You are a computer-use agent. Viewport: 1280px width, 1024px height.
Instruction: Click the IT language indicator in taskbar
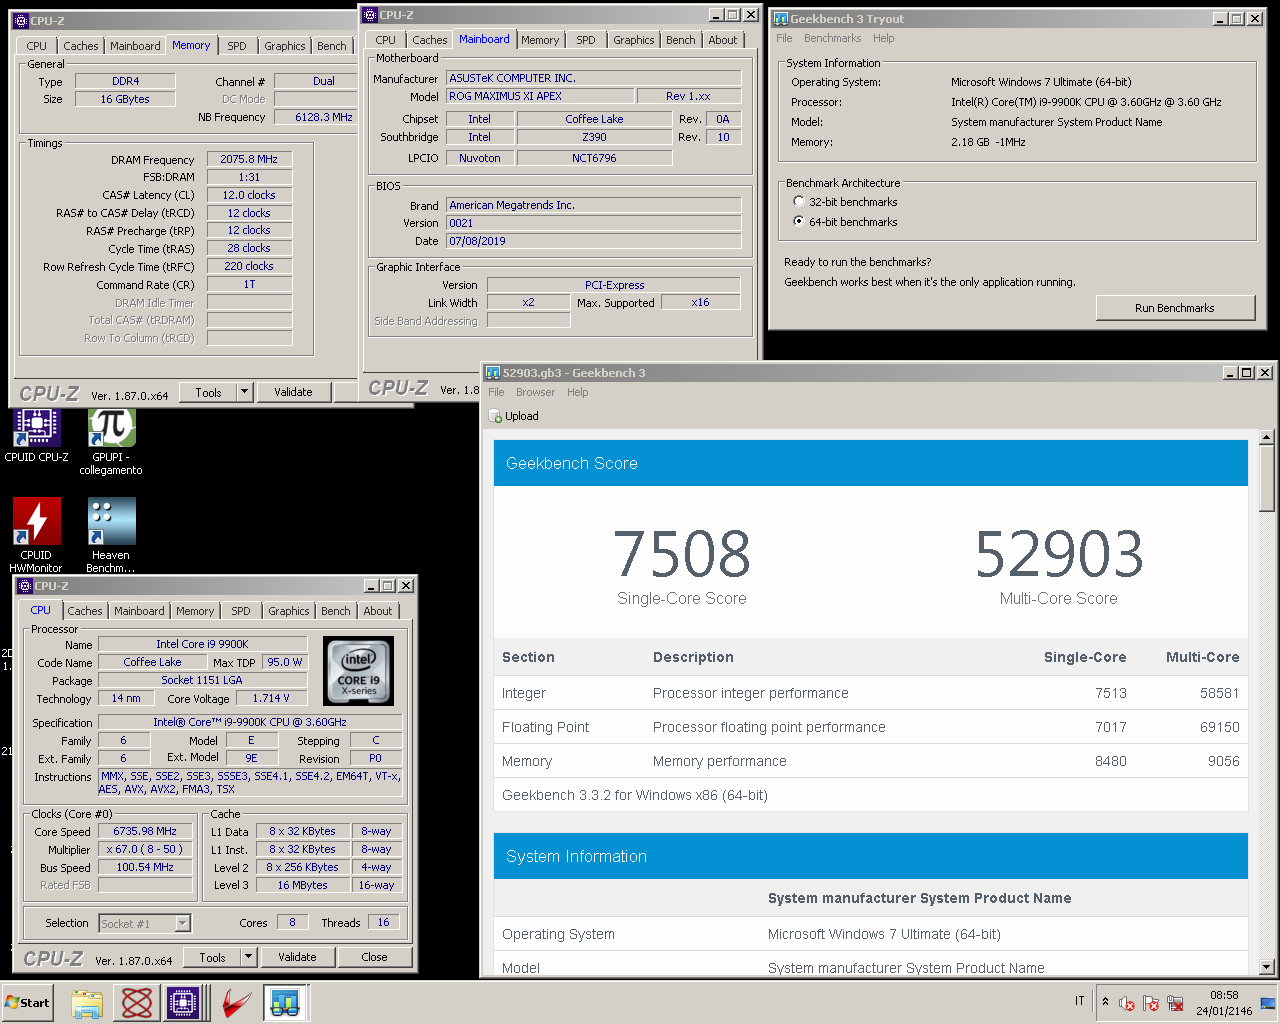(1079, 1001)
